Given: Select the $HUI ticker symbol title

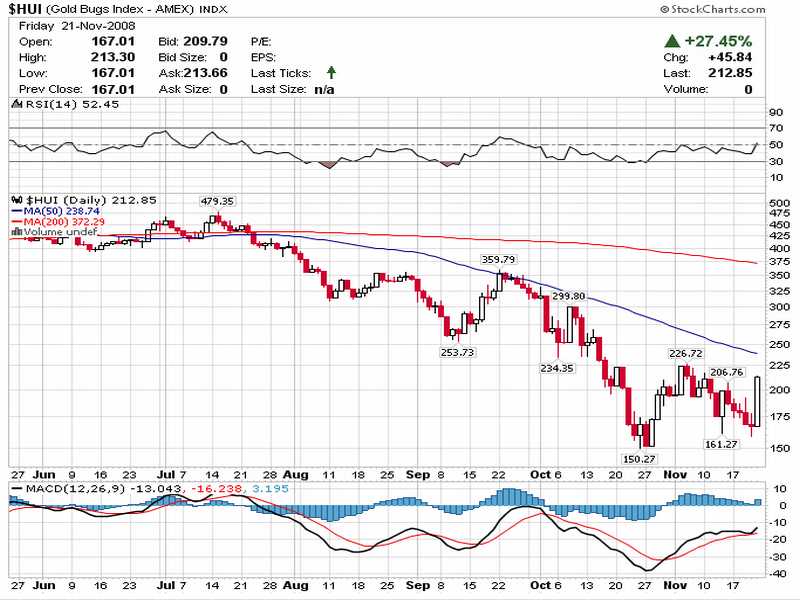Looking at the screenshot, I should (x=25, y=9).
